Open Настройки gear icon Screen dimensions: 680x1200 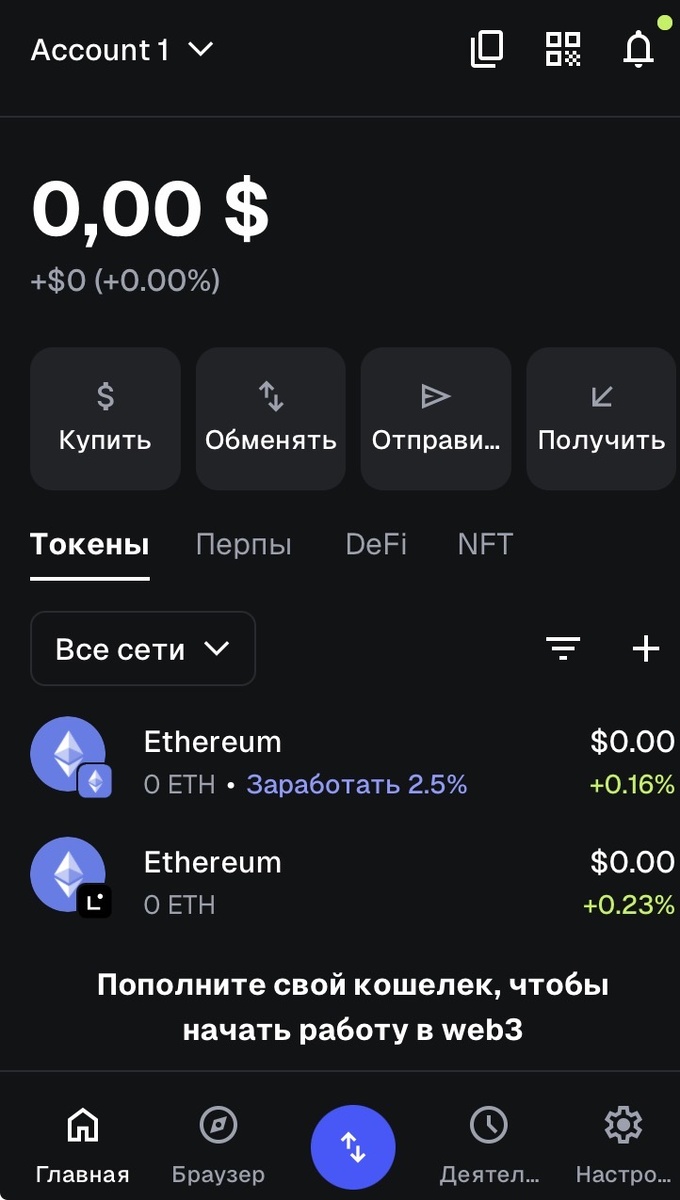point(623,1145)
